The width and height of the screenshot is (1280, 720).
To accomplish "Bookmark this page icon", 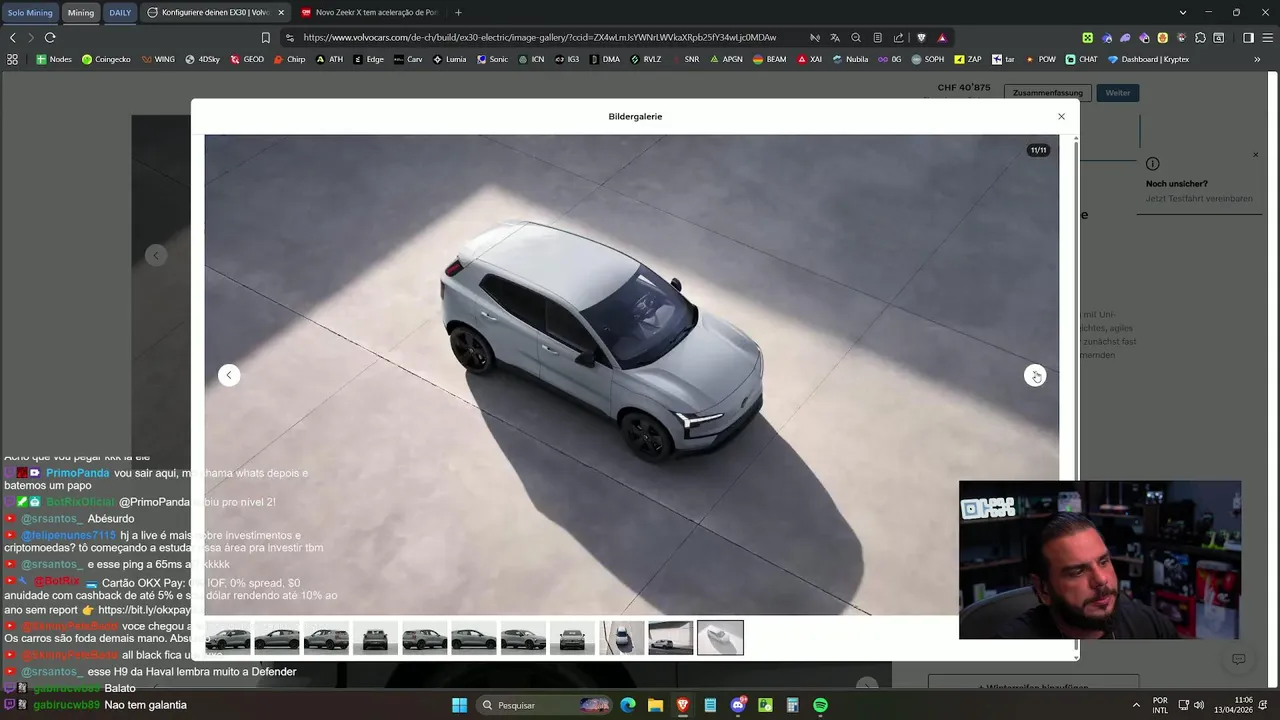I will [266, 37].
